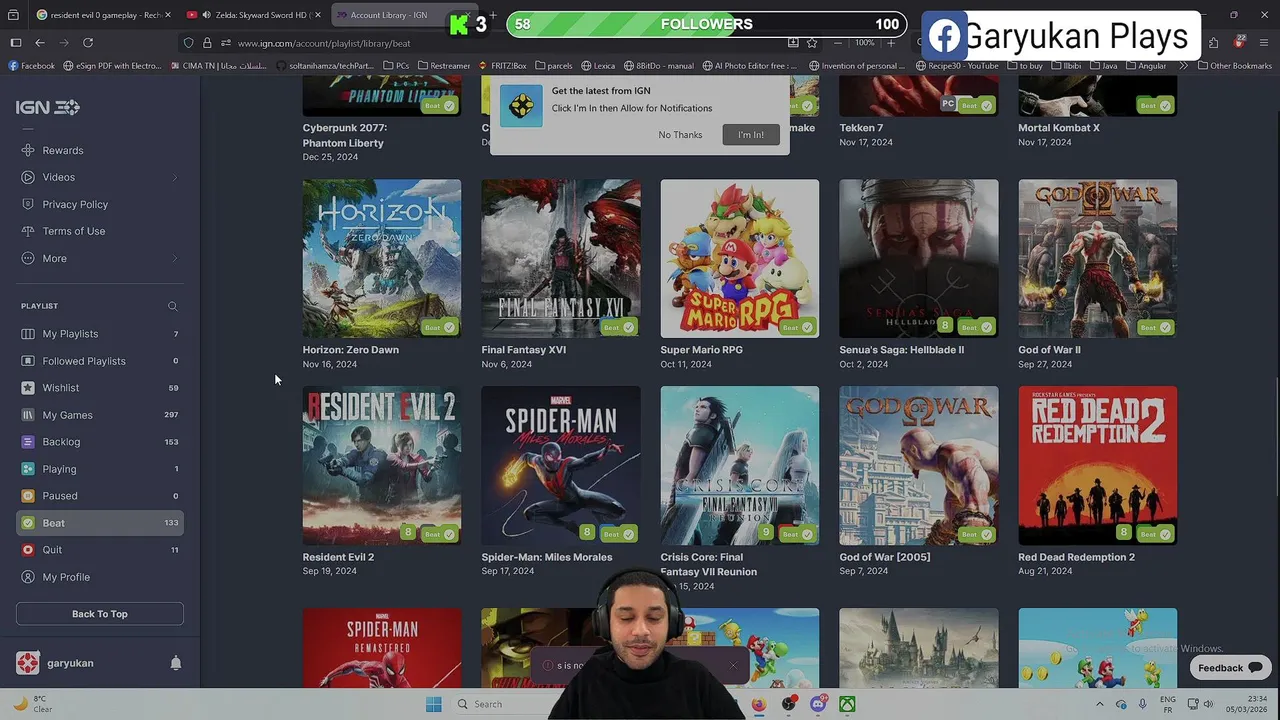Toggle Beat status on Final Fantasy XVI
The height and width of the screenshot is (720, 1280).
tap(618, 327)
